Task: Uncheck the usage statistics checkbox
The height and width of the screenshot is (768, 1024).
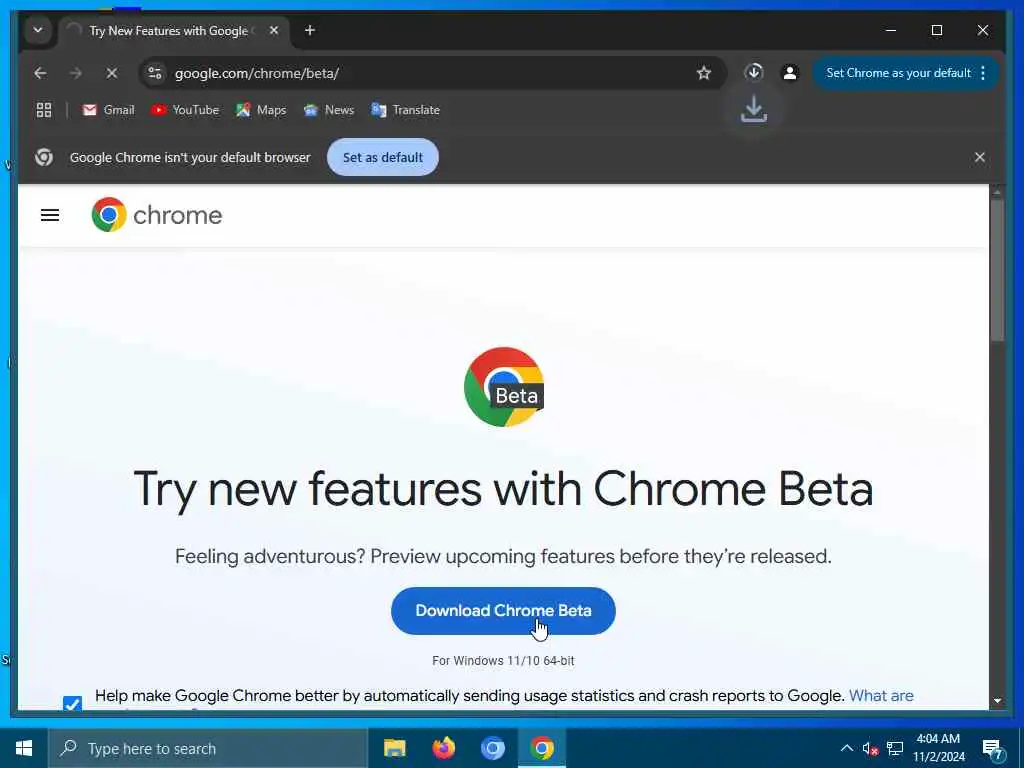Action: 72,703
